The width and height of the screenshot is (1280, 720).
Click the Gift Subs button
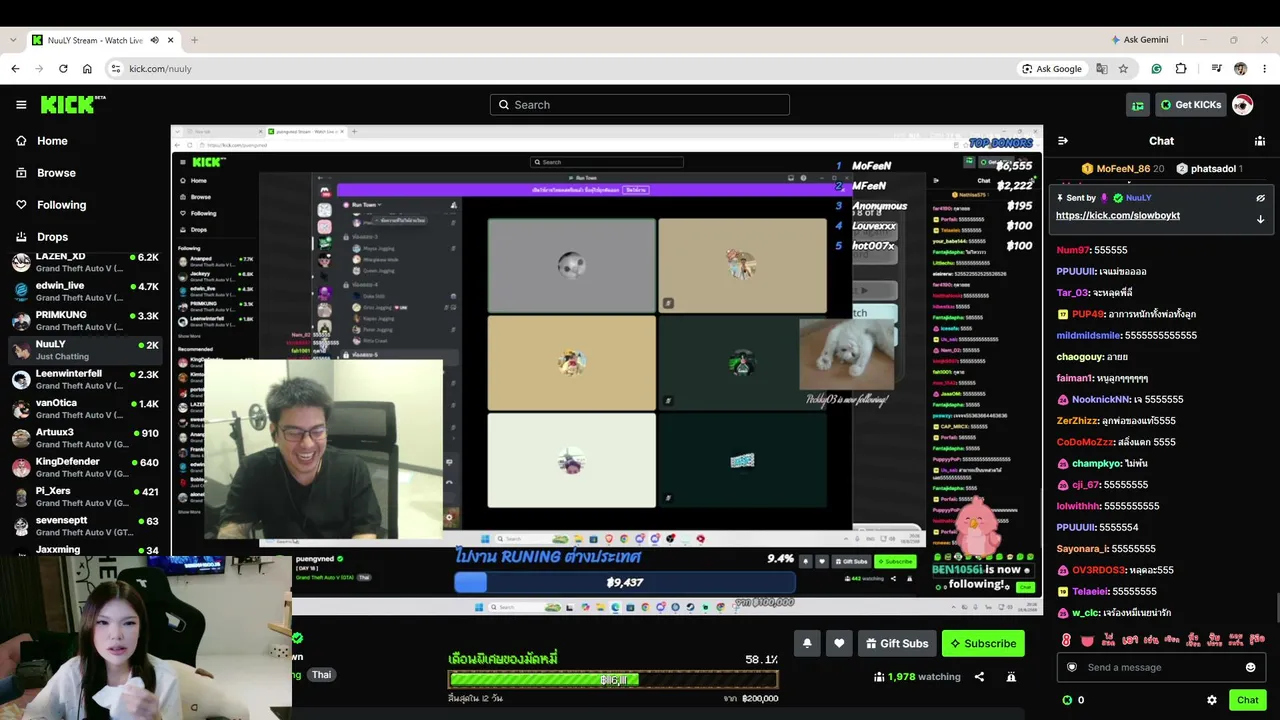pos(897,643)
